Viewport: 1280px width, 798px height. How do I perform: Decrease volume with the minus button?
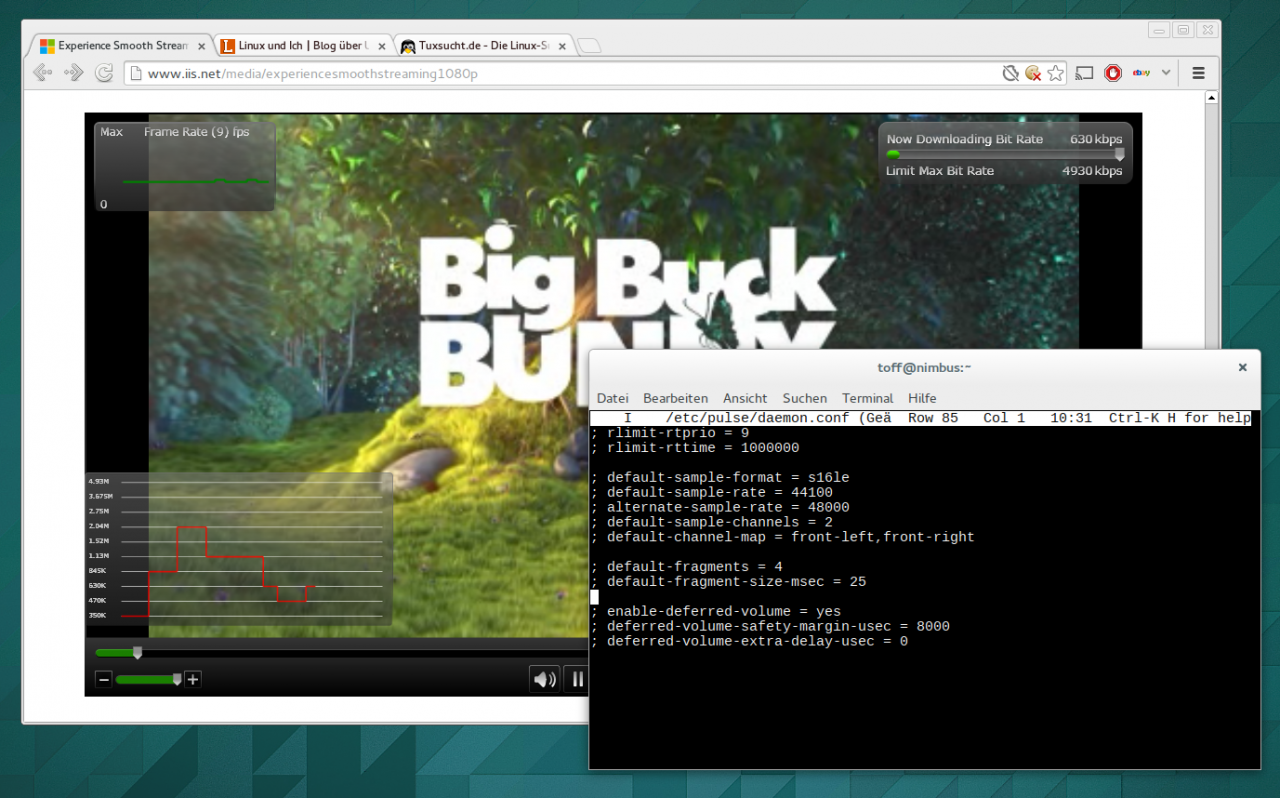pos(104,680)
